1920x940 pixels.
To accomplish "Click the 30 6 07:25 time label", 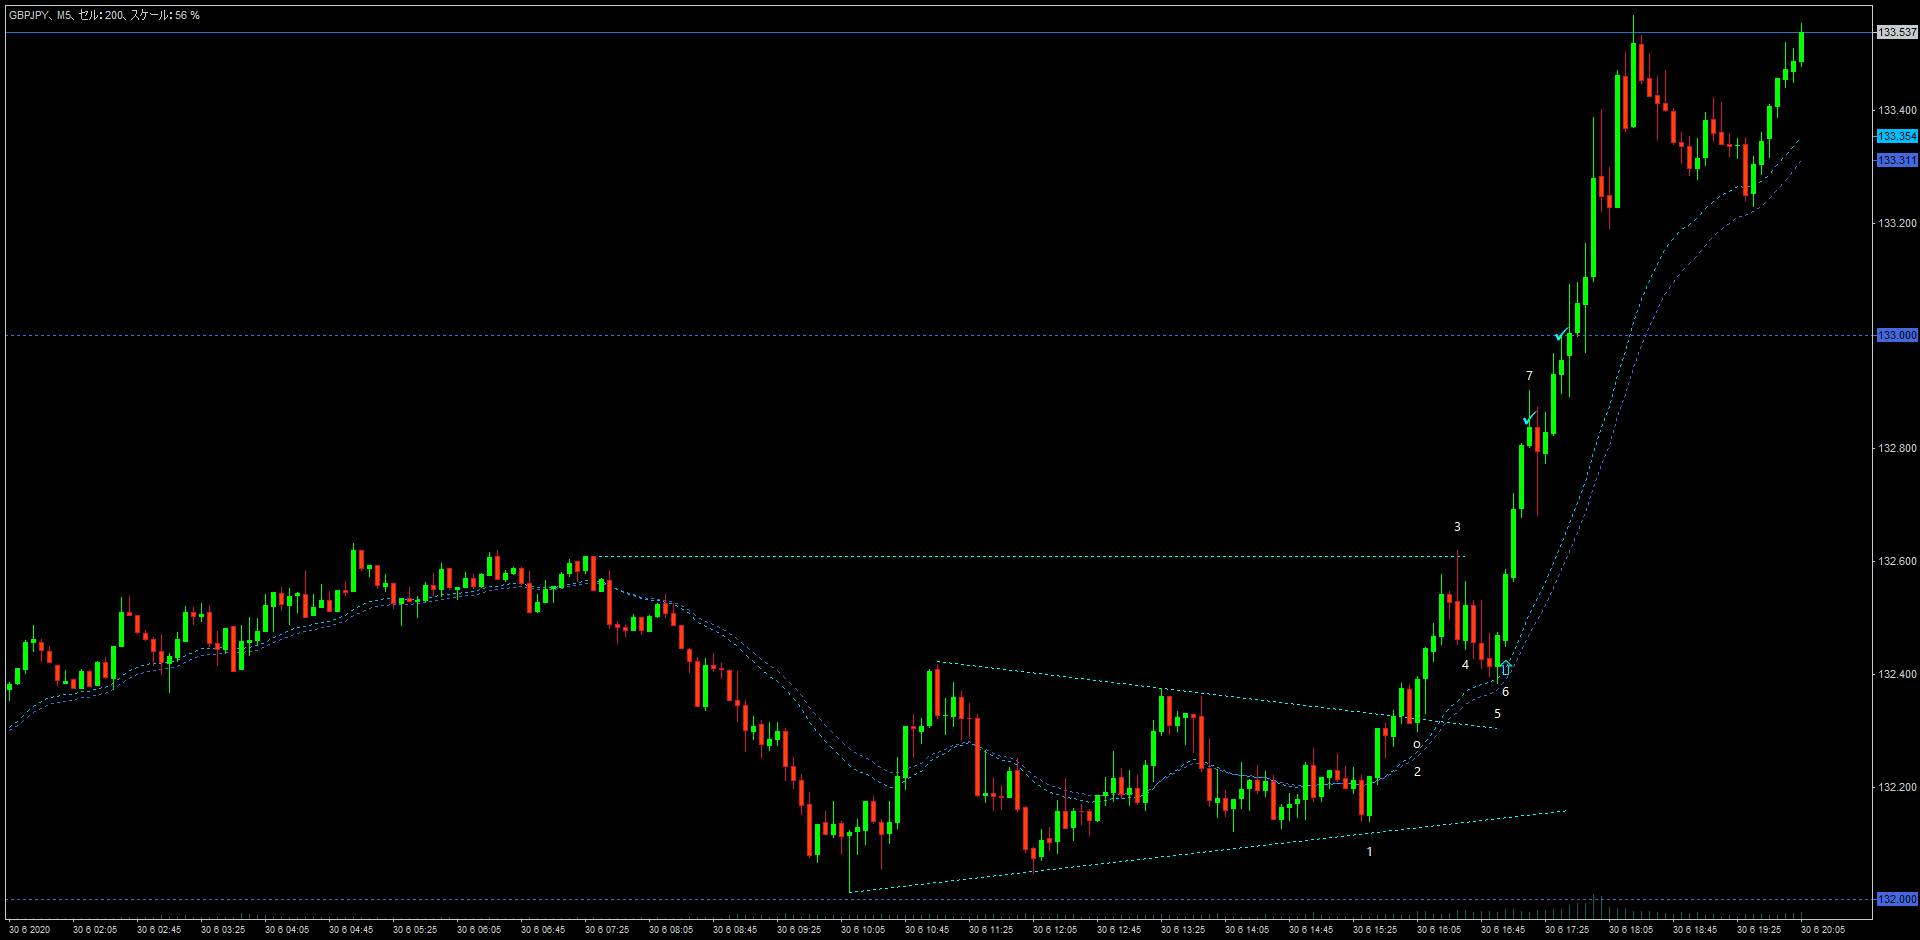I will tap(607, 930).
